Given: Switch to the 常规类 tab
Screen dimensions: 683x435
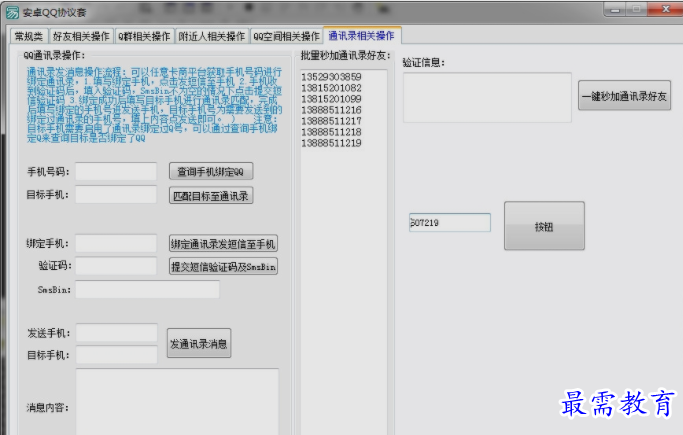Looking at the screenshot, I should 29,36.
